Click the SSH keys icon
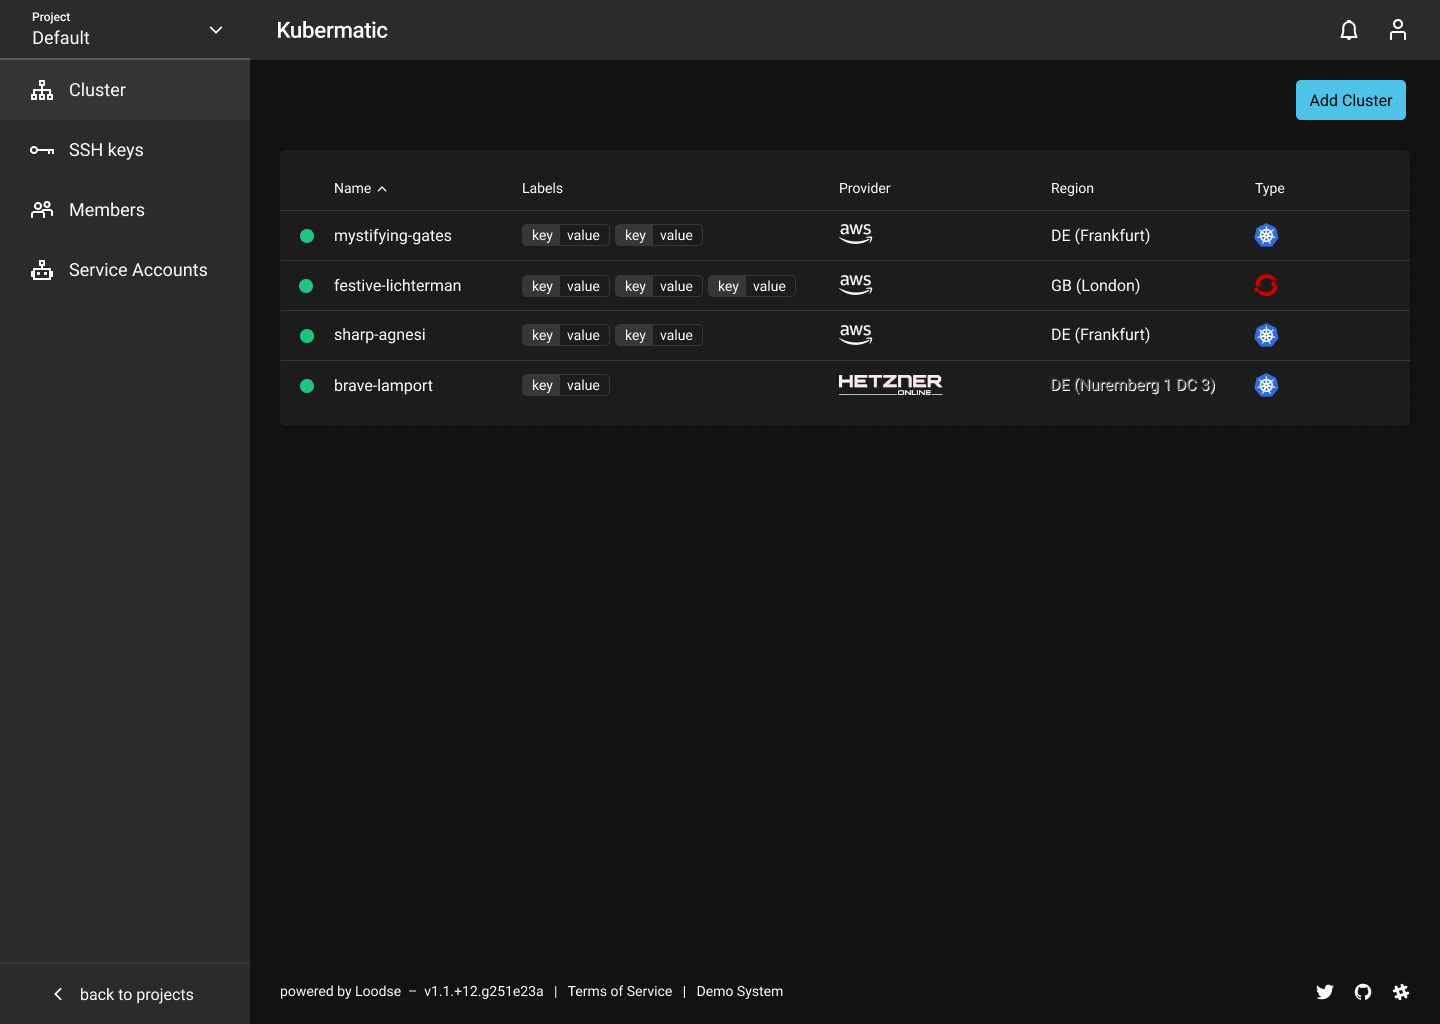Screen dimensions: 1440x1024 (41, 150)
